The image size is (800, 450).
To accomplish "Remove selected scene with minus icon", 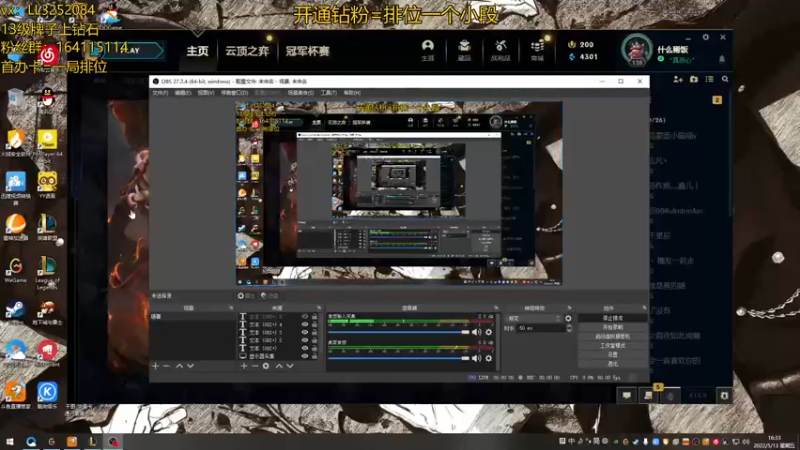I will click(166, 366).
